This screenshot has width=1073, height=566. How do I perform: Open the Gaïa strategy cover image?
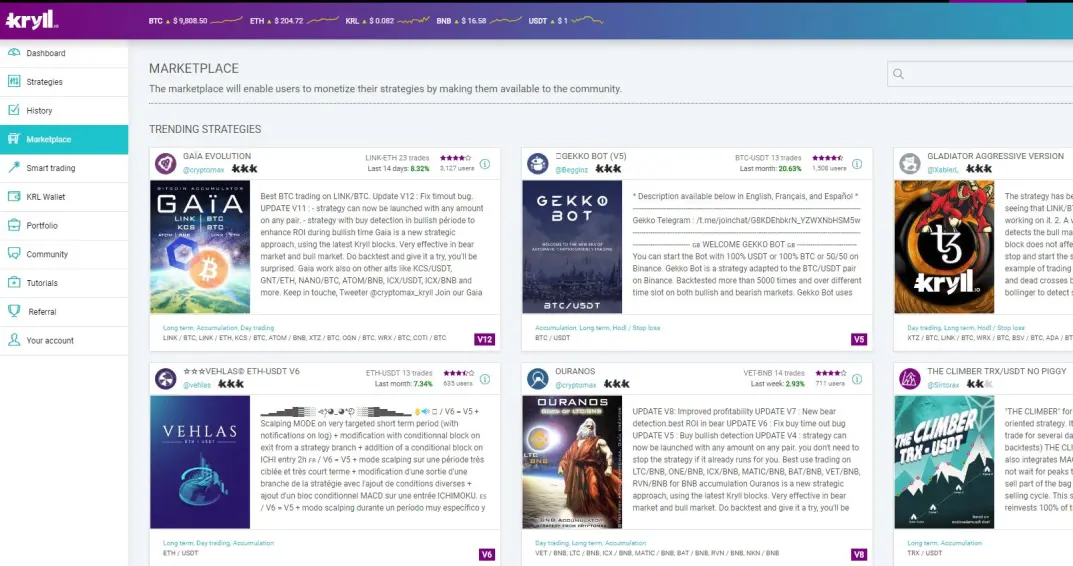tap(200, 247)
